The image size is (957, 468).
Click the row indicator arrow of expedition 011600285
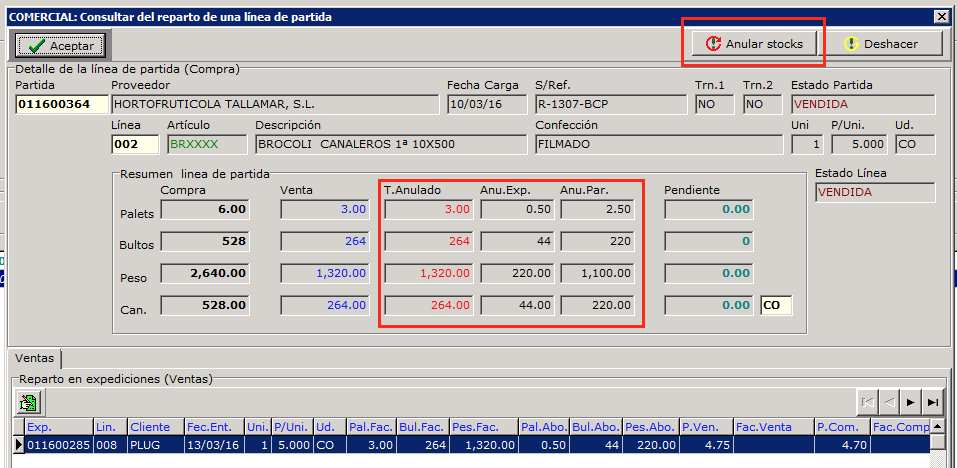(x=18, y=444)
